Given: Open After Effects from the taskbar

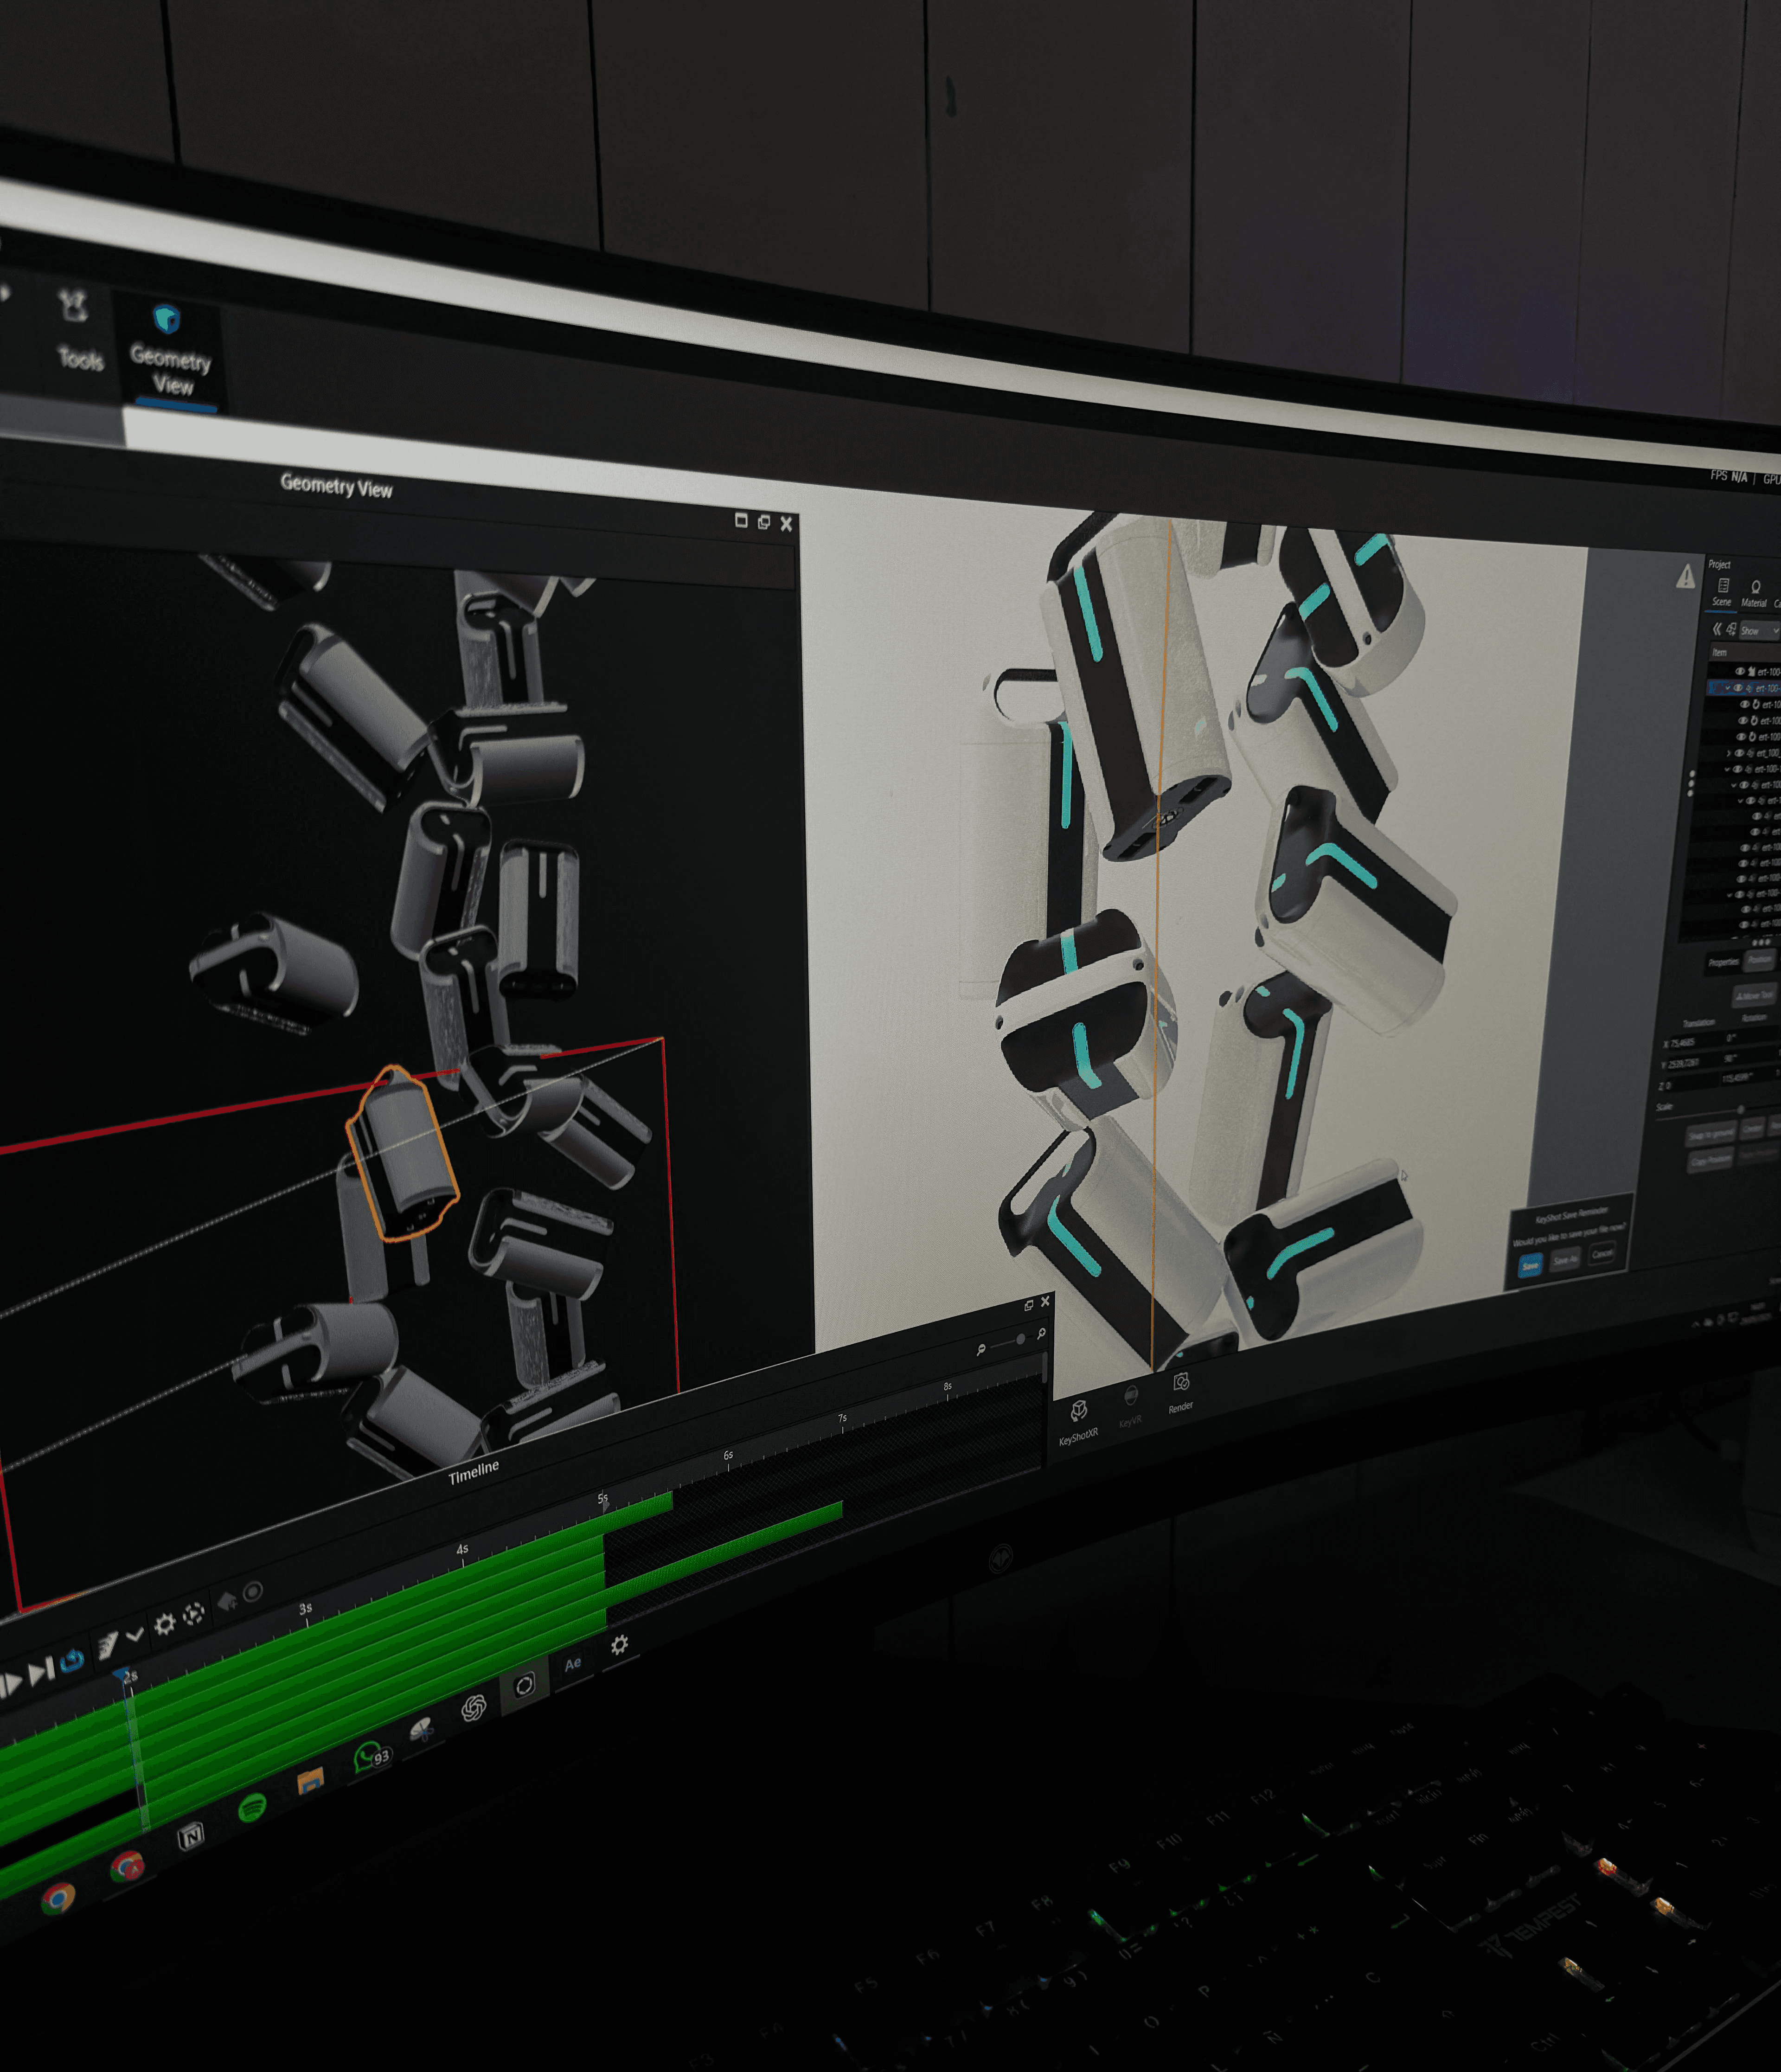Looking at the screenshot, I should point(572,1664).
